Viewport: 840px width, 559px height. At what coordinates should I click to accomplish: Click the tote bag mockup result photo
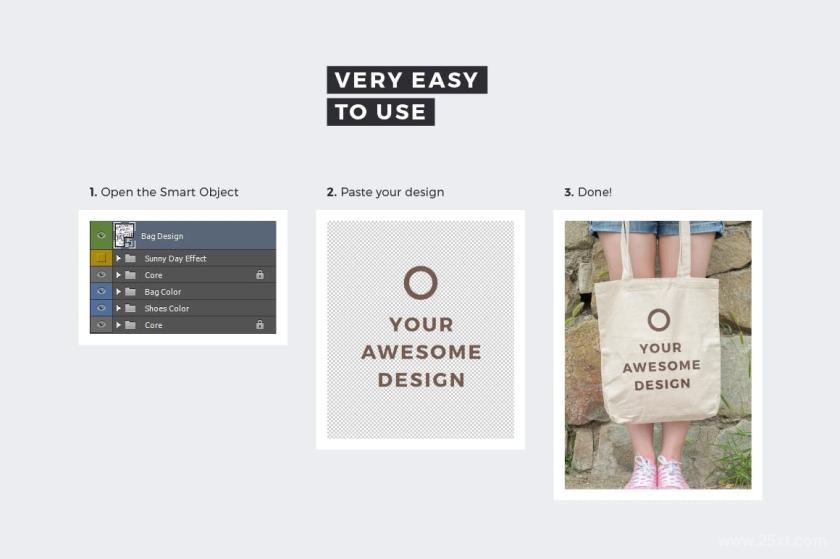658,355
